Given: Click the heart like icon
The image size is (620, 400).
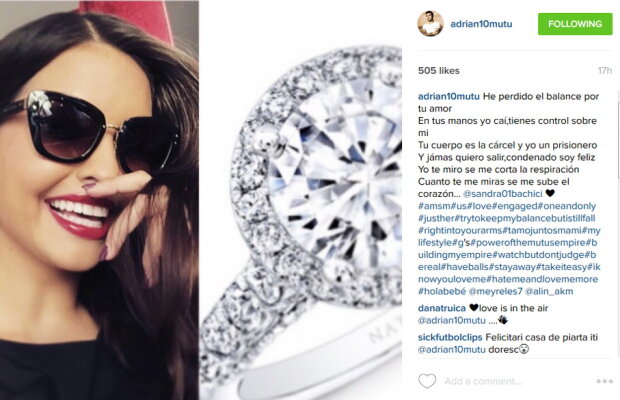Looking at the screenshot, I should click(x=427, y=381).
